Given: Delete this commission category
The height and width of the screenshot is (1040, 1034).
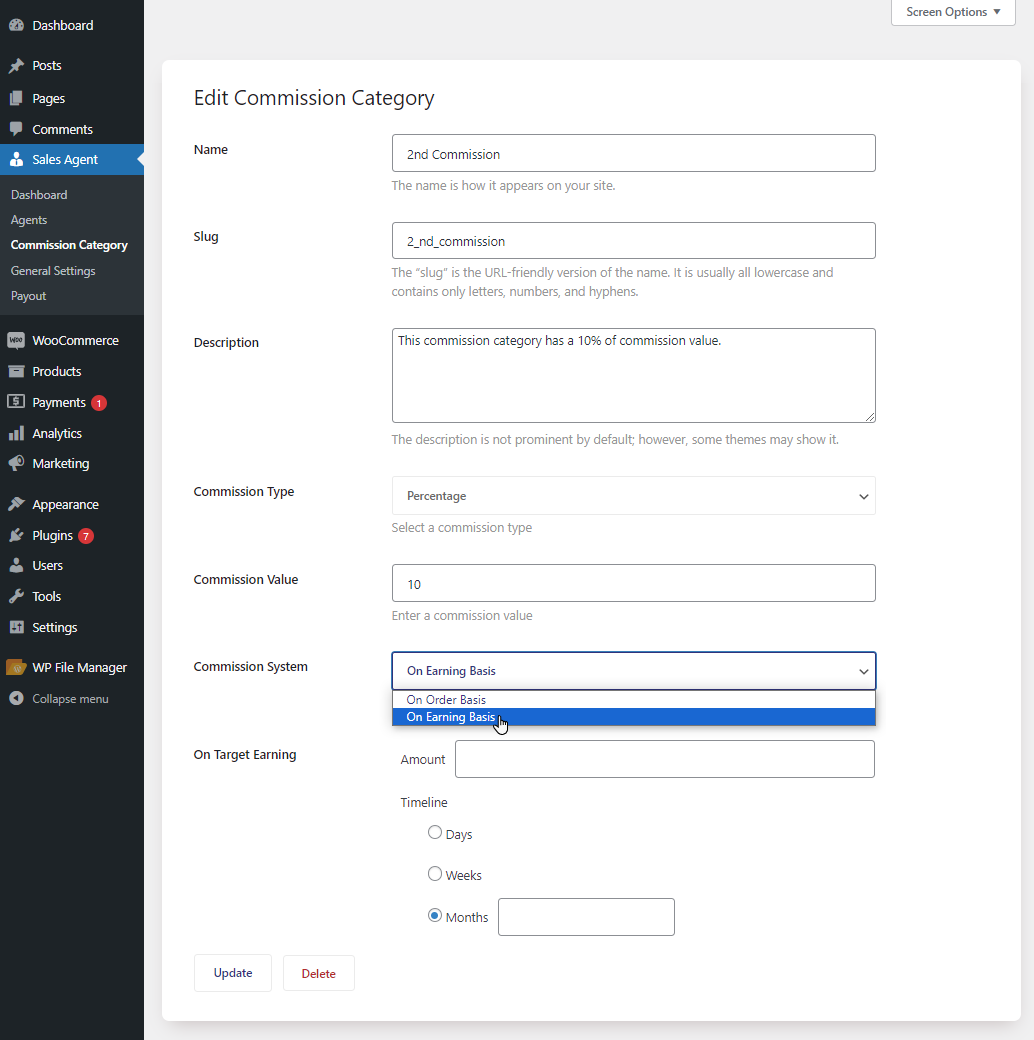Looking at the screenshot, I should coord(318,972).
